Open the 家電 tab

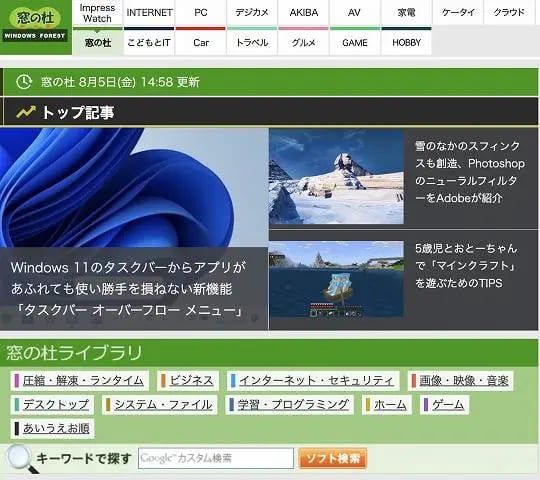[x=406, y=13]
